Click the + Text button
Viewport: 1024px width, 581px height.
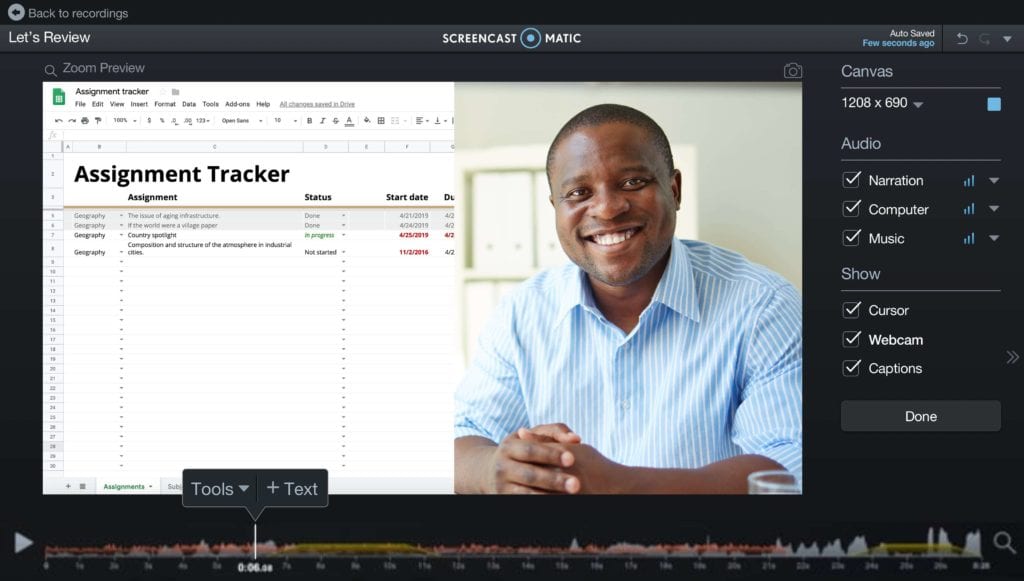point(293,488)
